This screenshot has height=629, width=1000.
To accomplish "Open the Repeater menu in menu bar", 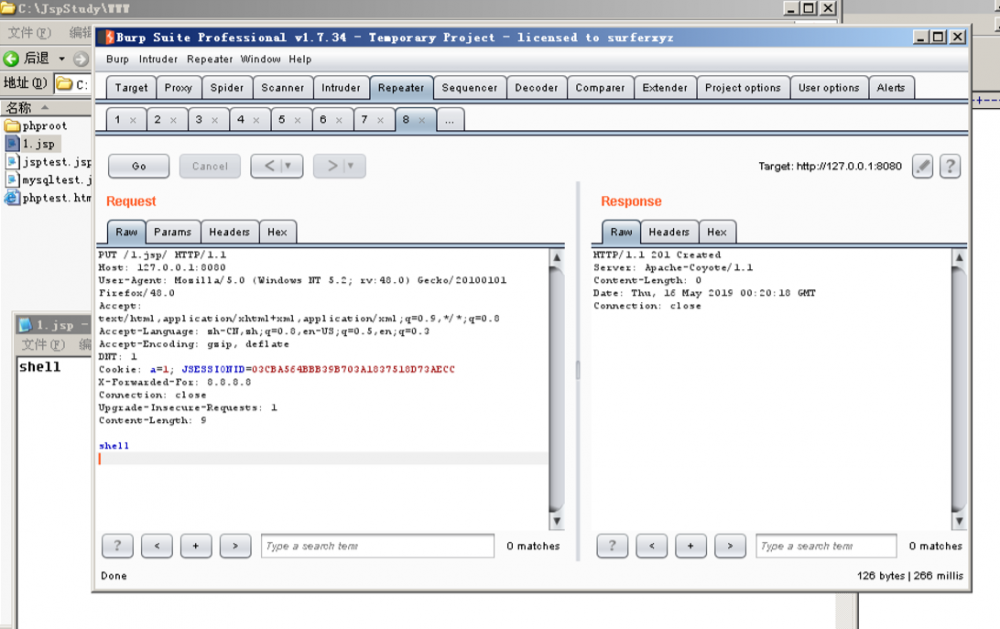I will tap(210, 59).
